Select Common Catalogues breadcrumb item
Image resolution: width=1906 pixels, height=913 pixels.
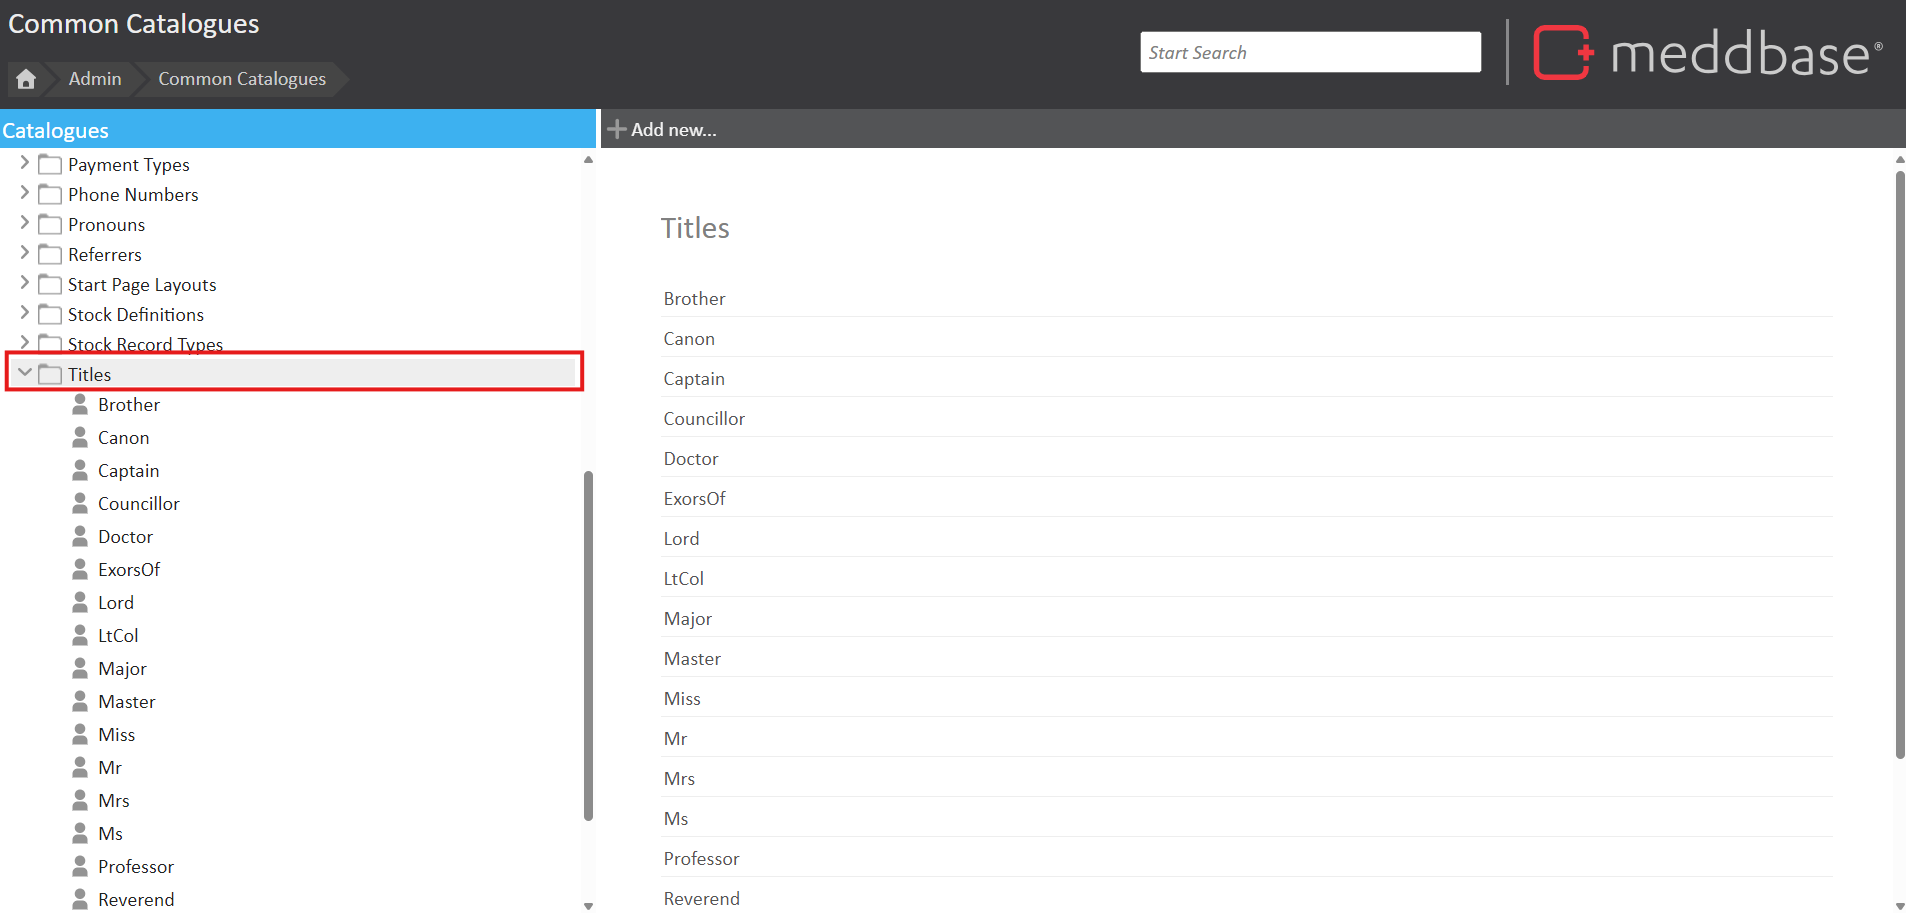[242, 79]
